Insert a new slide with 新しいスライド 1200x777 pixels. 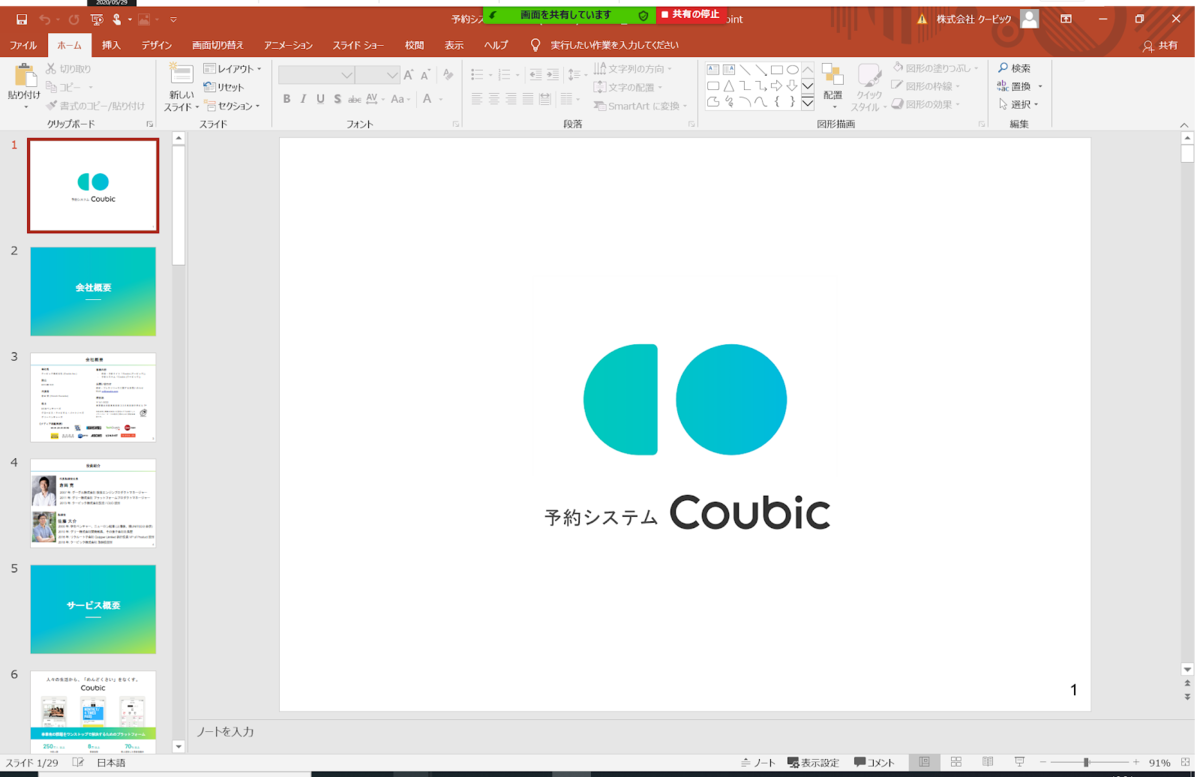(x=181, y=87)
